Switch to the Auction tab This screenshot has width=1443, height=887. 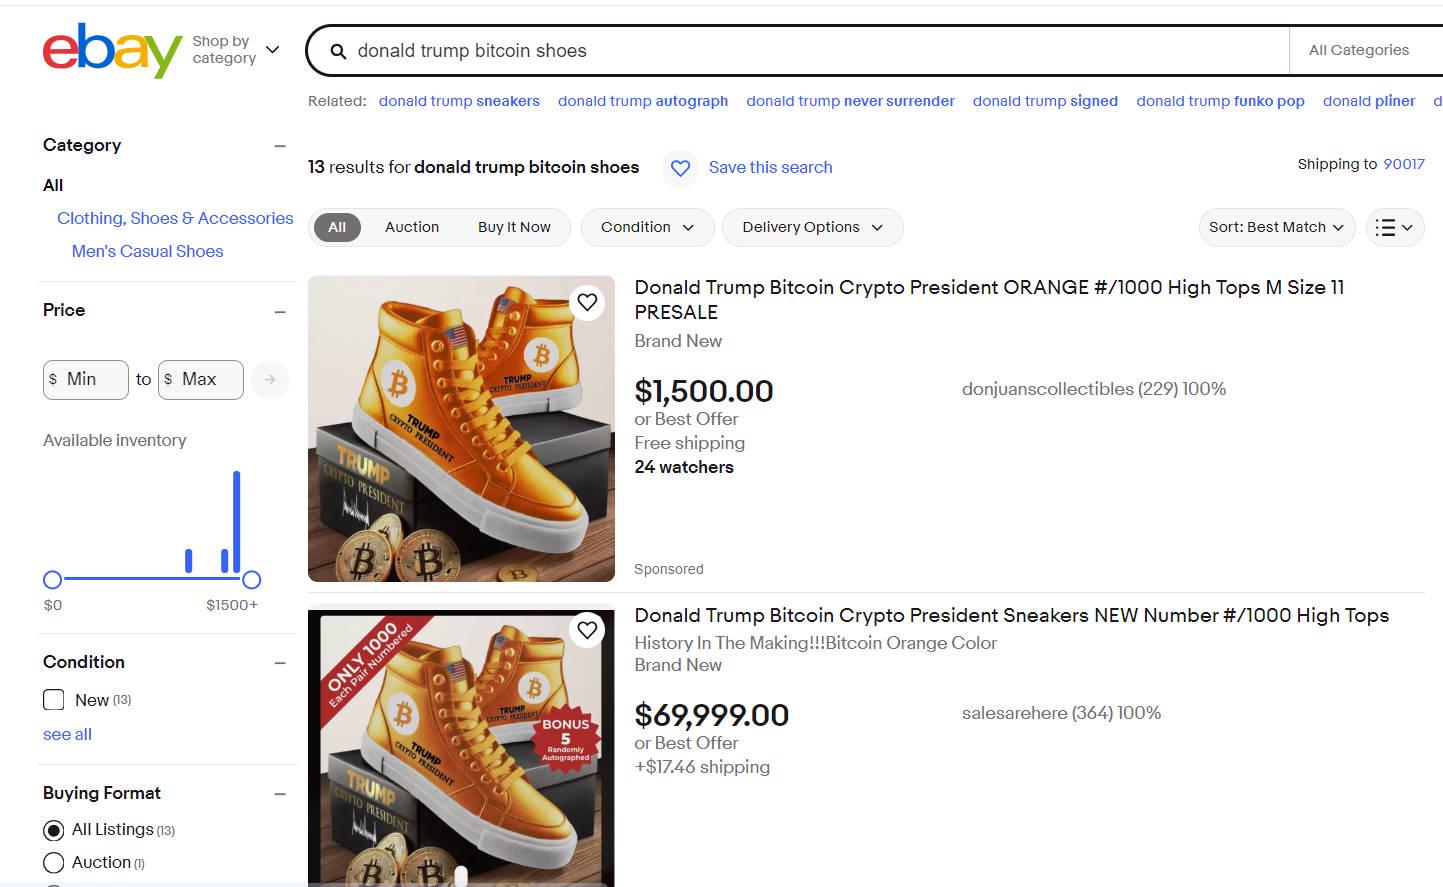pos(412,227)
